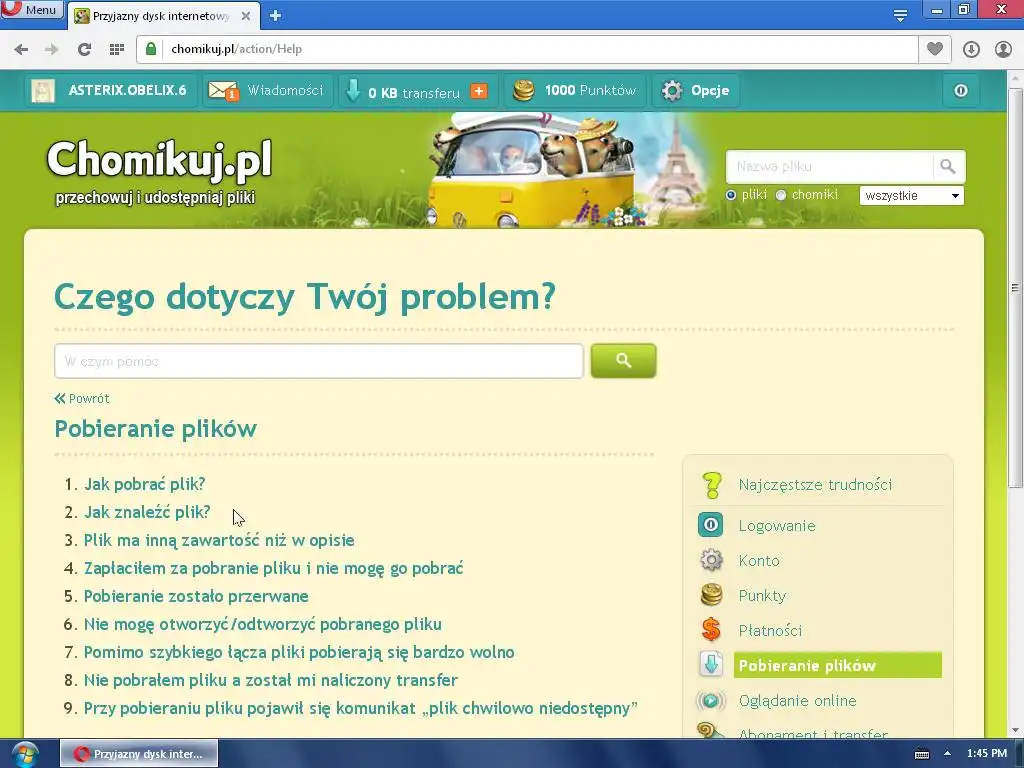Click the Opera taskbar item Przyjazny dysk inter...
This screenshot has height=768, width=1024.
[138, 754]
